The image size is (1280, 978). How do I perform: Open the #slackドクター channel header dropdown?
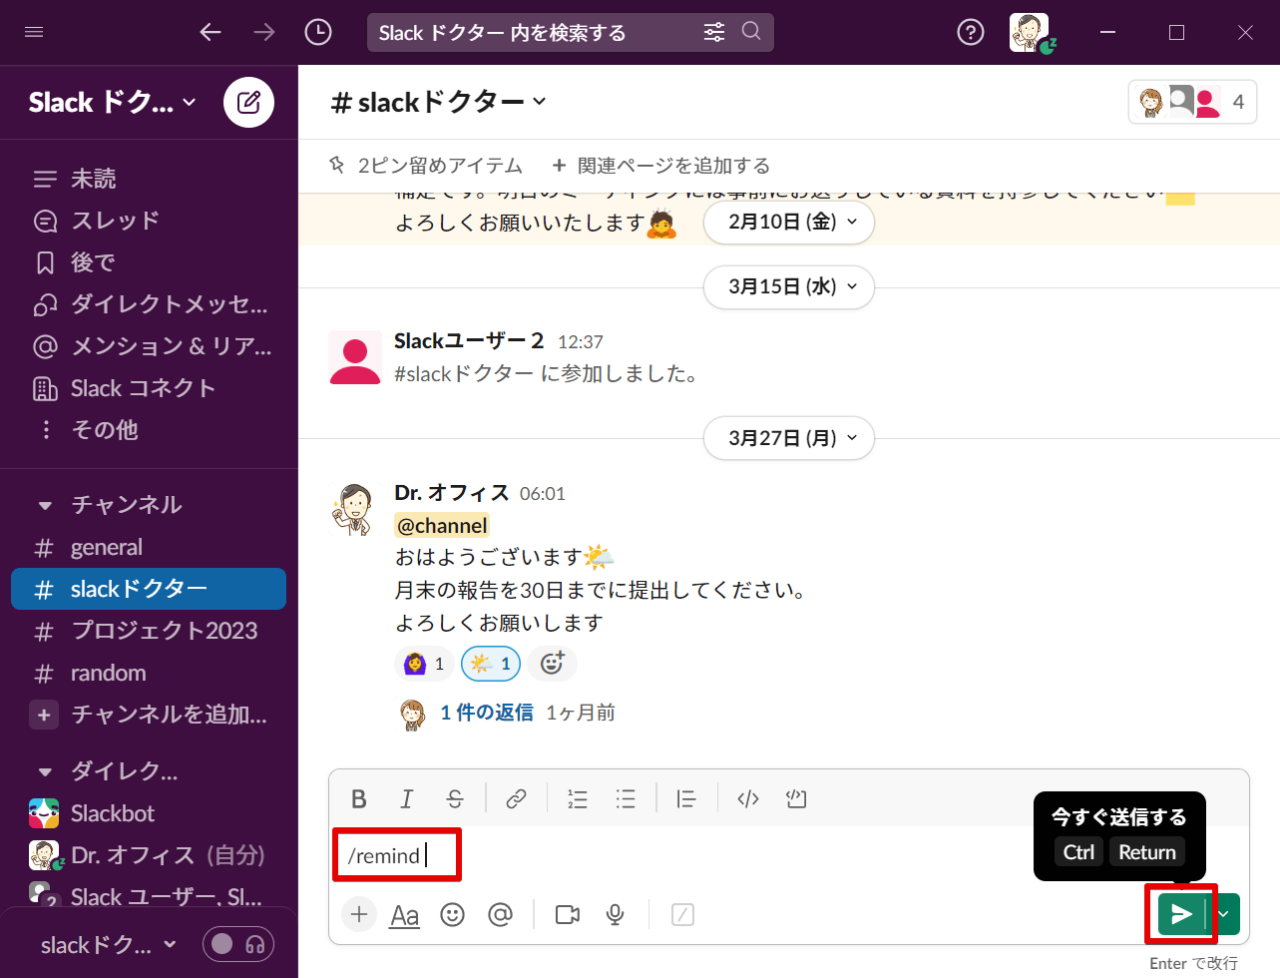pyautogui.click(x=438, y=102)
